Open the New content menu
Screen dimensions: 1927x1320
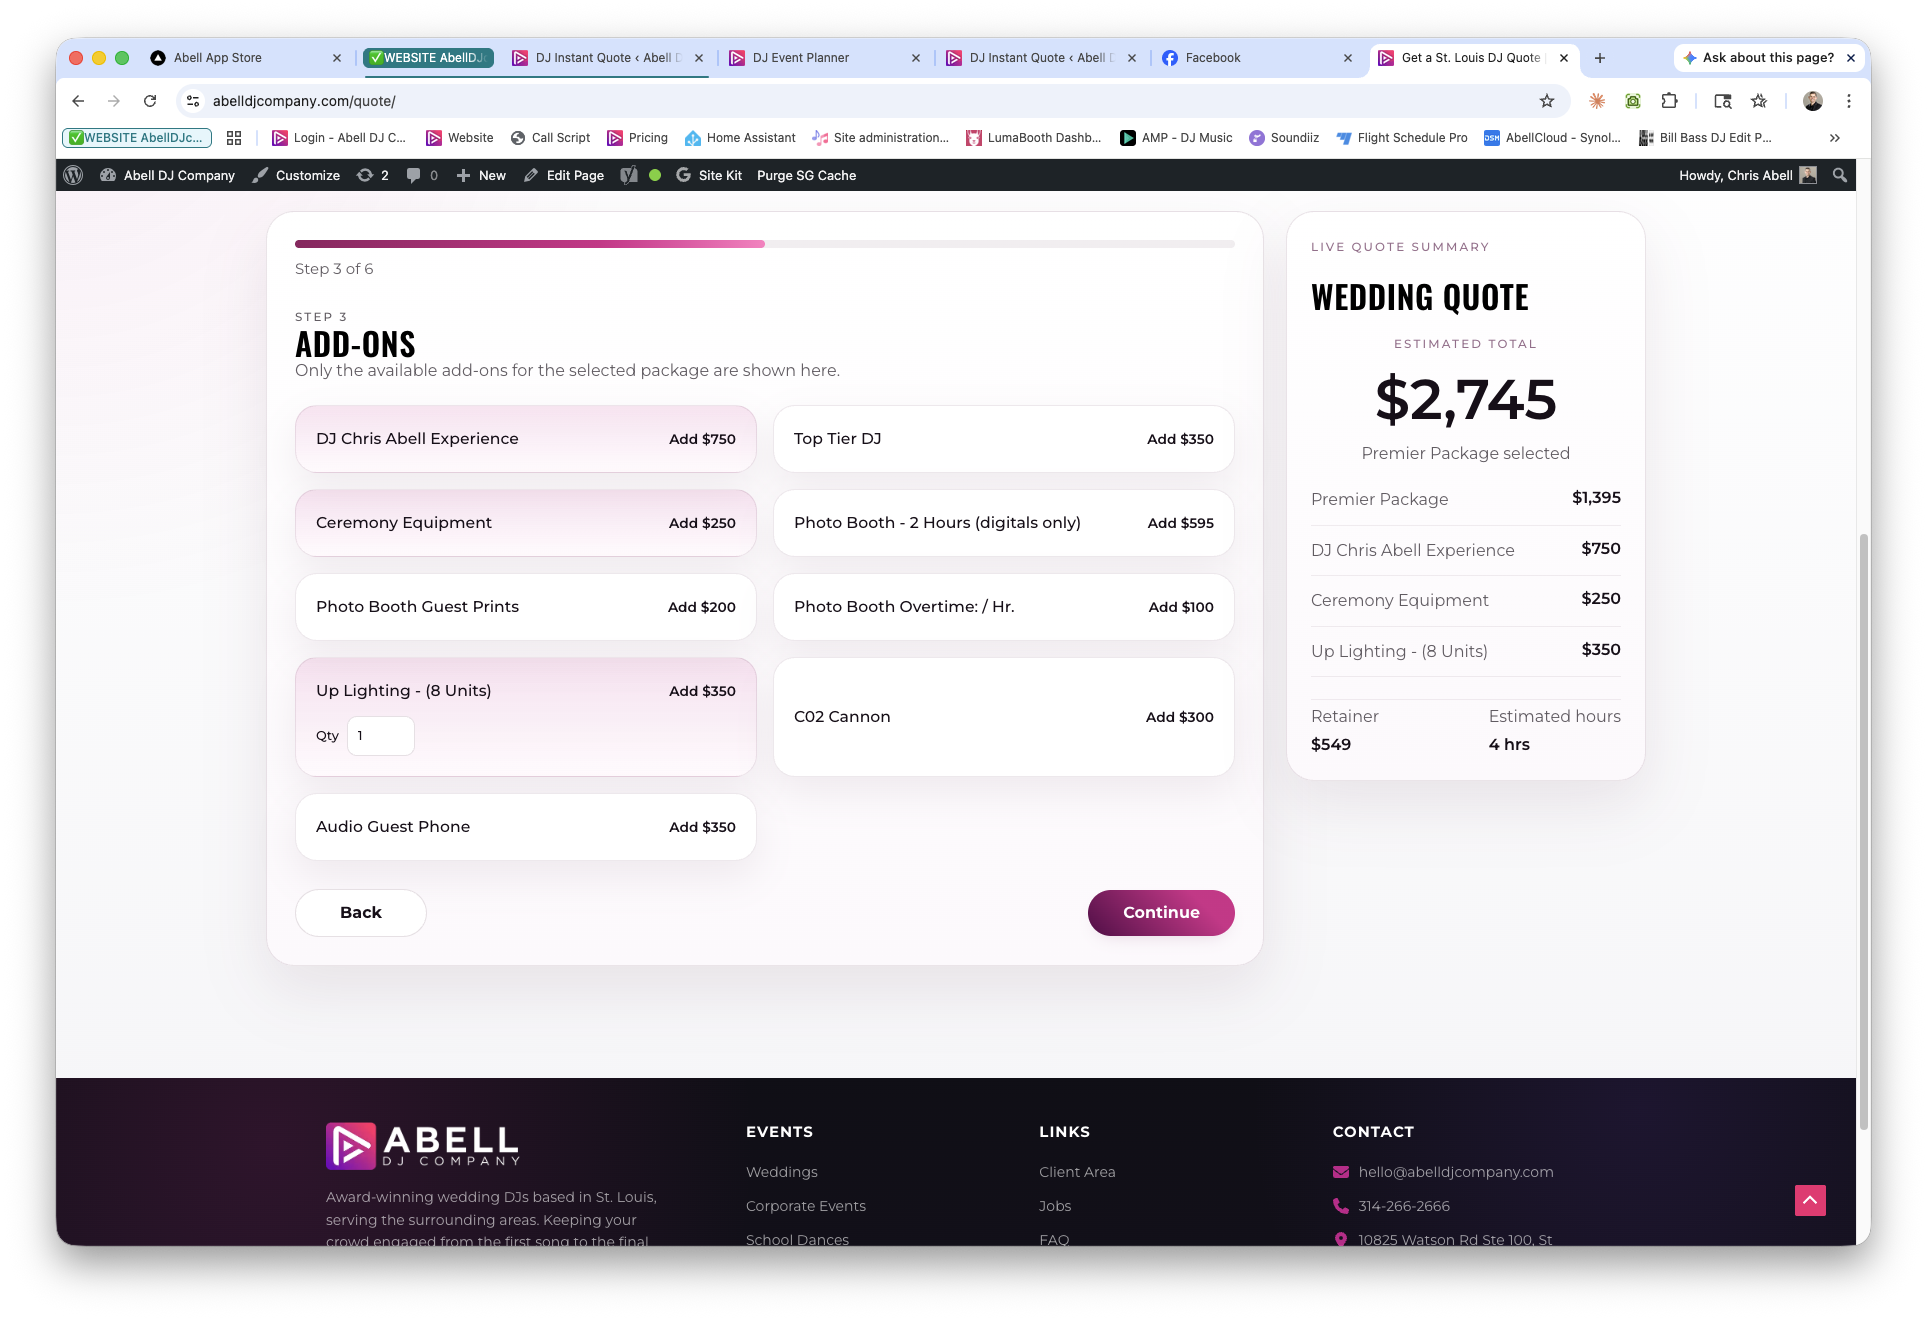[481, 175]
